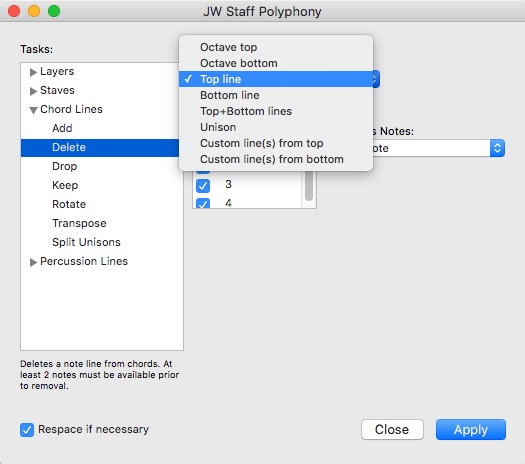This screenshot has width=525, height=464.
Task: Uncheck the checkbox for item 4
Action: [x=203, y=203]
